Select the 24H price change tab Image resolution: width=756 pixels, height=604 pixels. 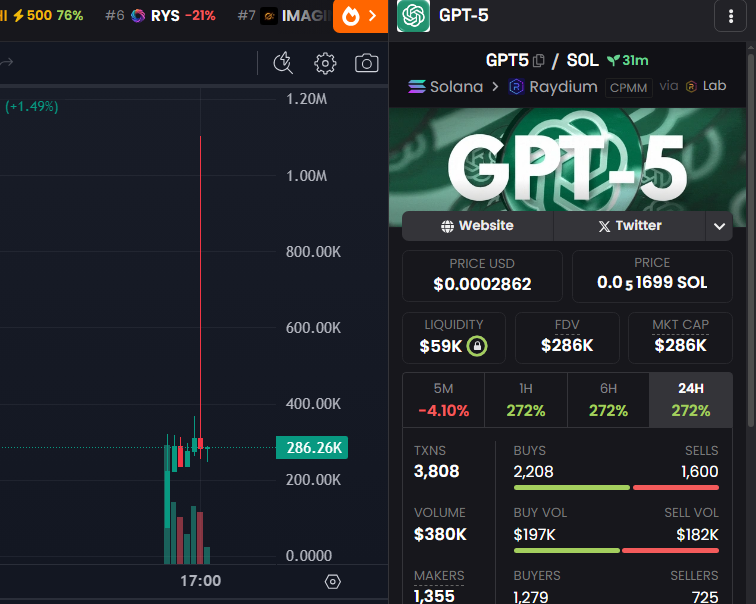point(691,400)
